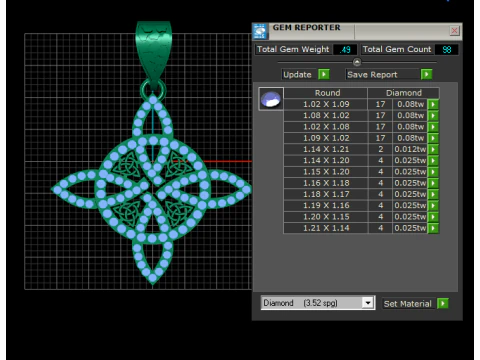Click the material dropdown arrow button
Image resolution: width=480 pixels, height=360 pixels.
(x=368, y=303)
